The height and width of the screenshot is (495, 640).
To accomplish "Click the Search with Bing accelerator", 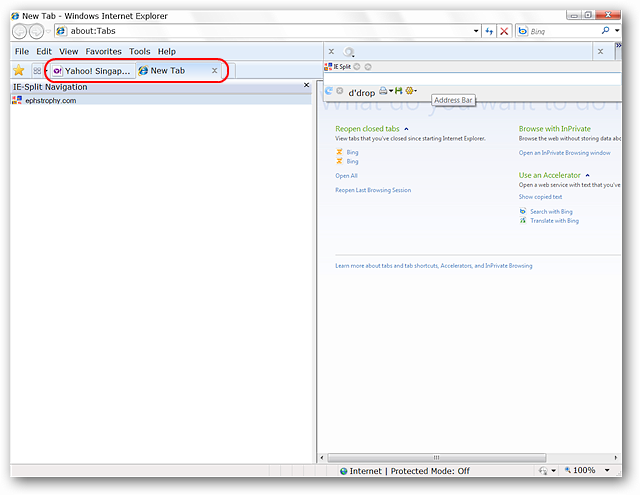I will click(x=551, y=211).
